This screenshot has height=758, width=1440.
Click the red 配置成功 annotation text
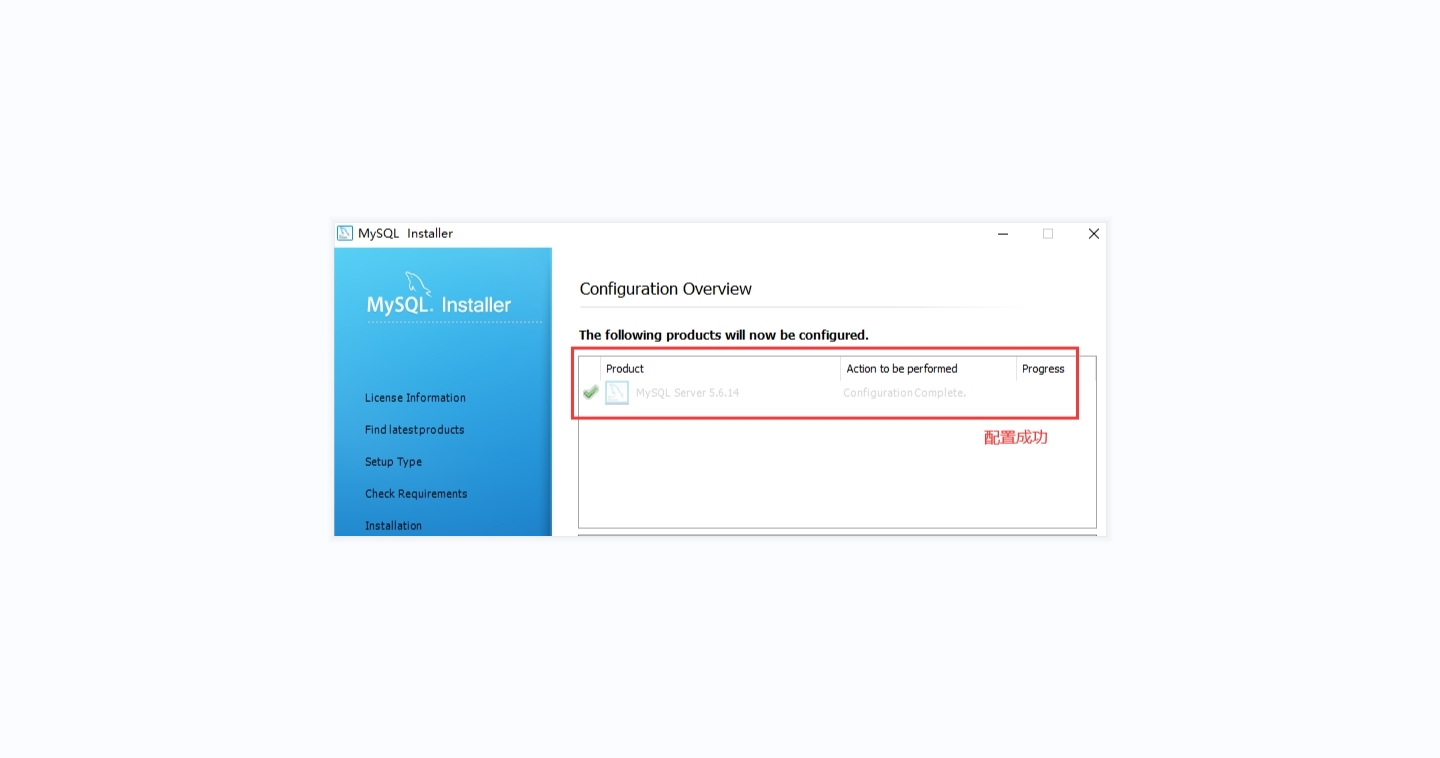tap(1016, 438)
